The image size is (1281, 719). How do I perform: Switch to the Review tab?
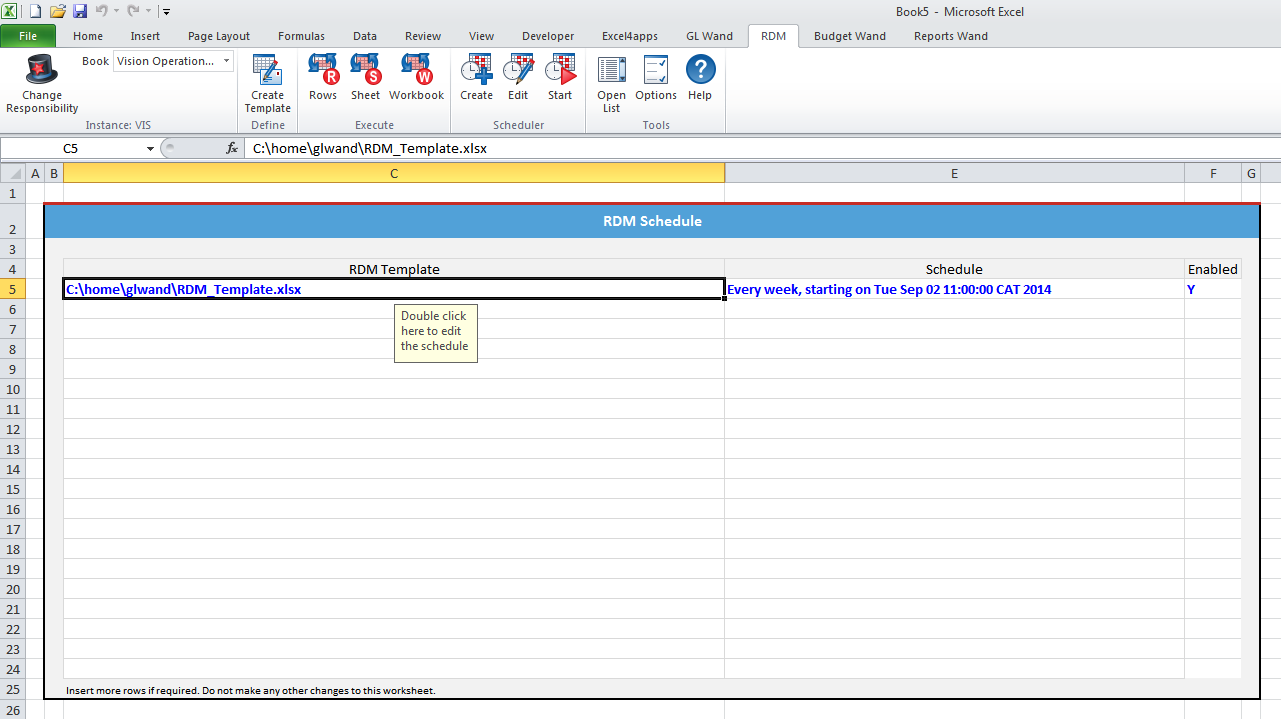click(x=423, y=36)
